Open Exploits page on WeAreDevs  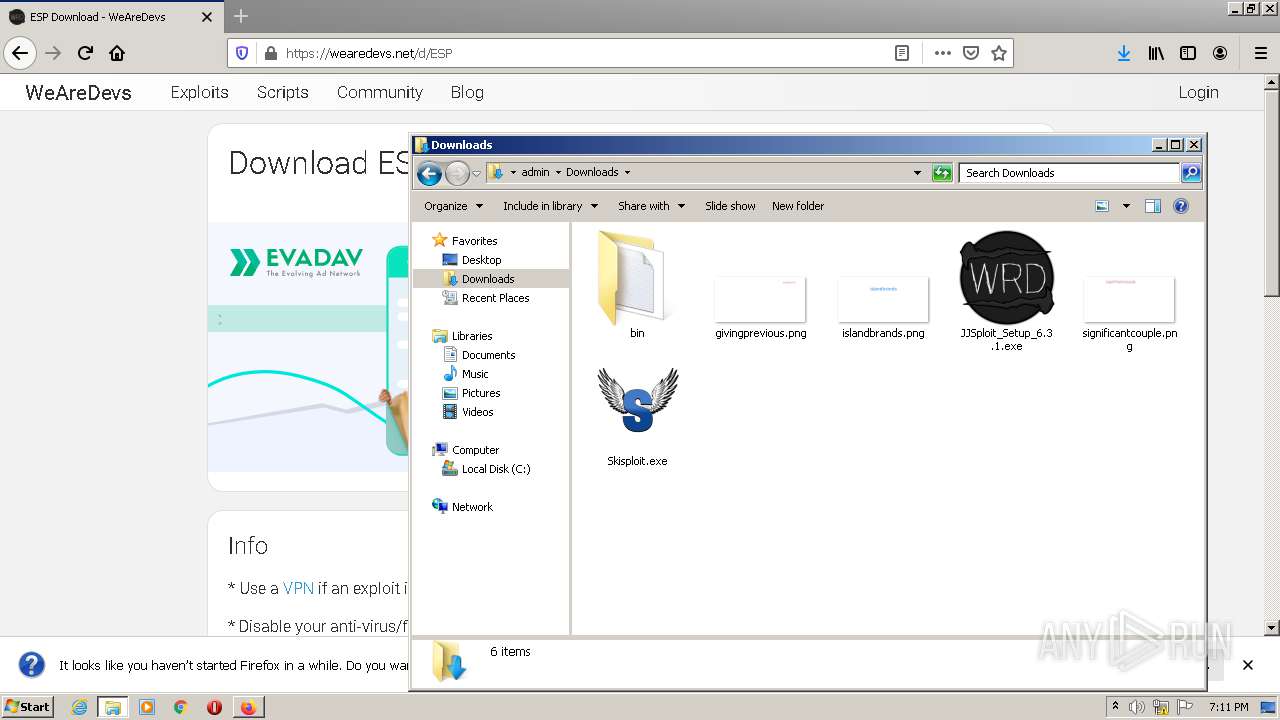(199, 92)
